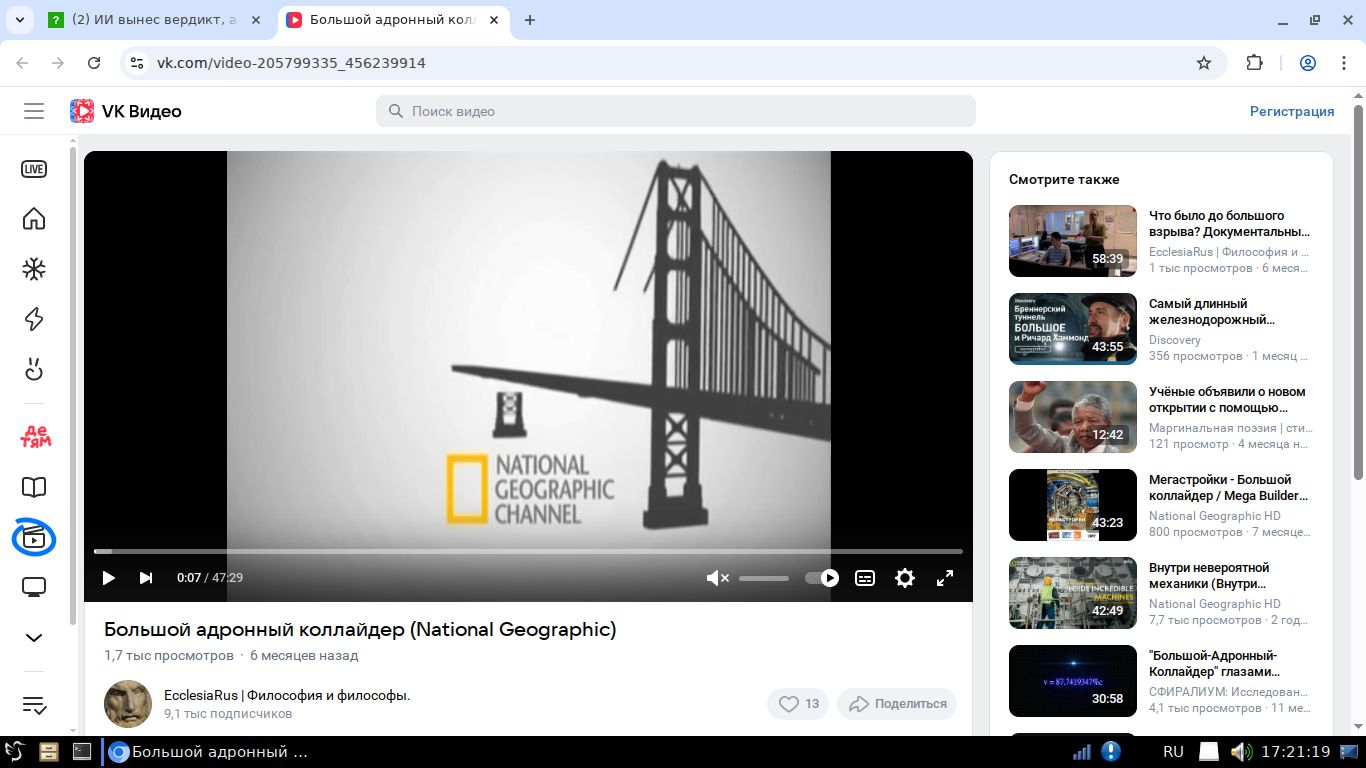Go to the Home sidebar icon
The height and width of the screenshot is (768, 1366).
click(34, 219)
